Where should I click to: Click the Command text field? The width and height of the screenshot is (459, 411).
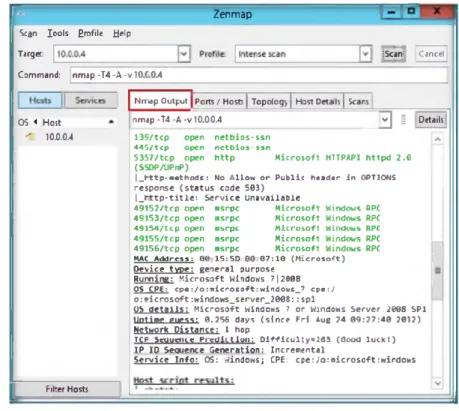coord(259,75)
